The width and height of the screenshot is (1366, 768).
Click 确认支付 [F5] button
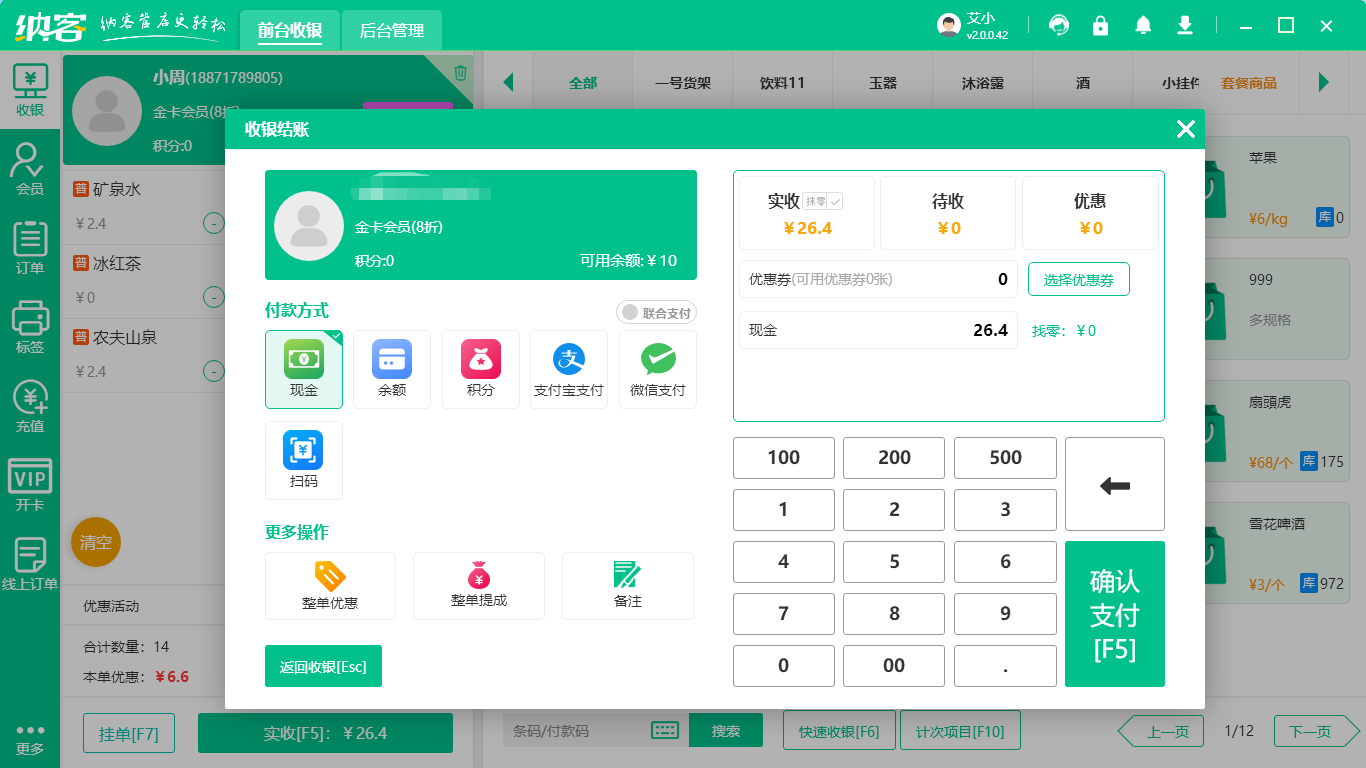1114,614
